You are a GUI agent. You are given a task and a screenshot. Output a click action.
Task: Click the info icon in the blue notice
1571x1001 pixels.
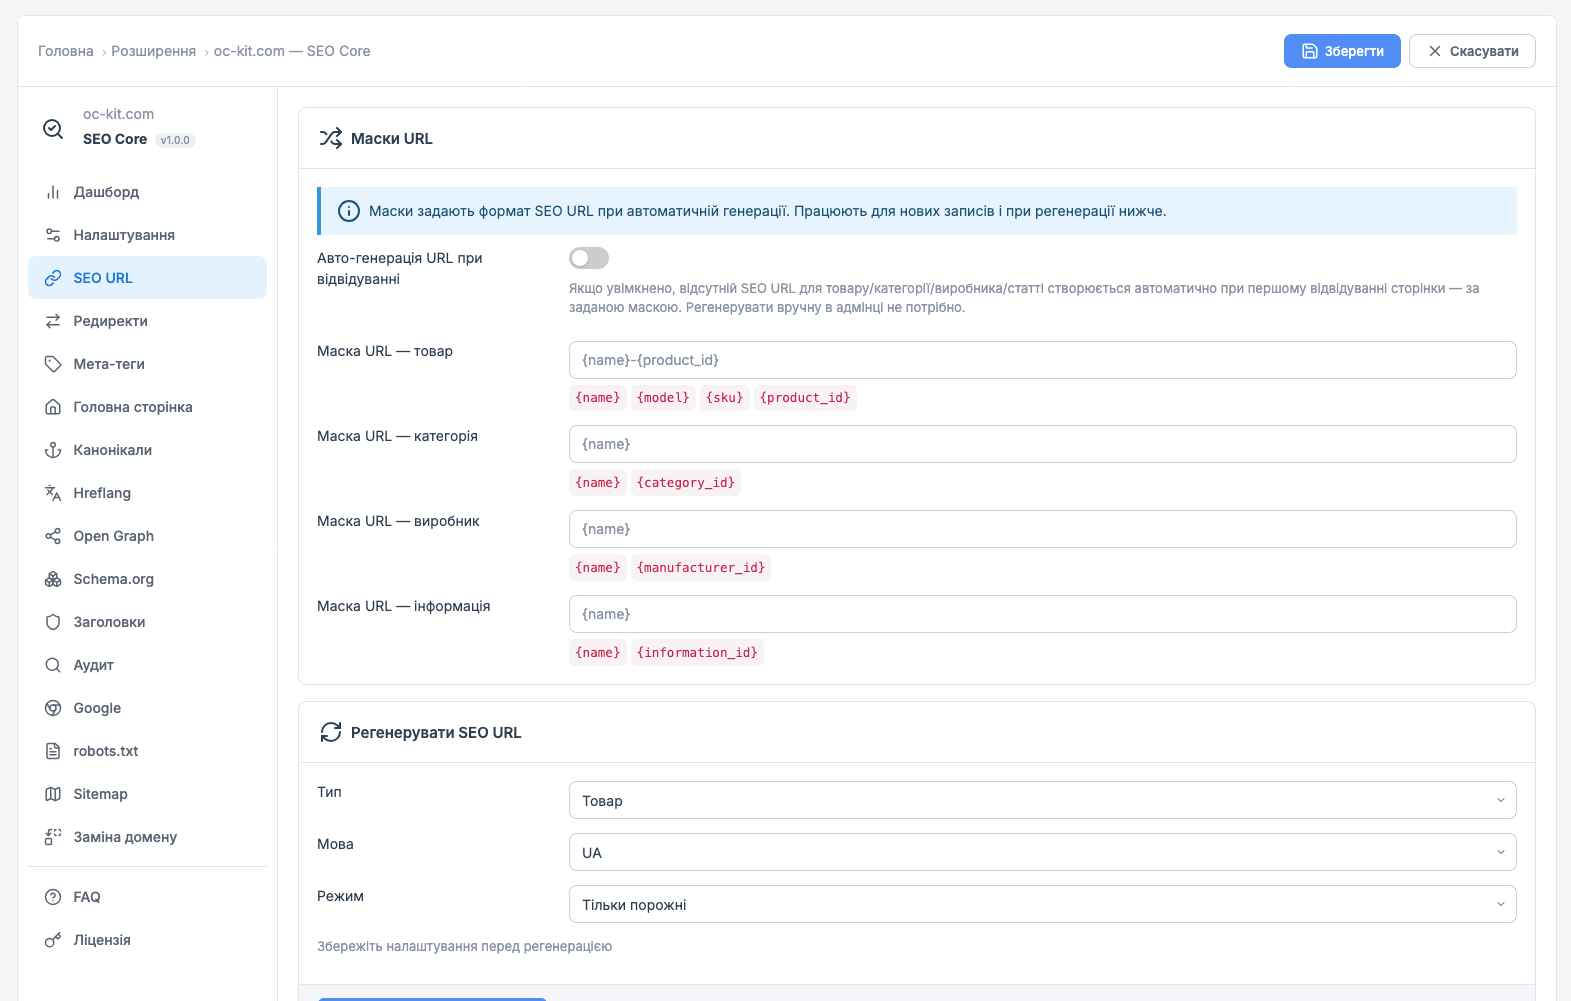pyautogui.click(x=349, y=211)
